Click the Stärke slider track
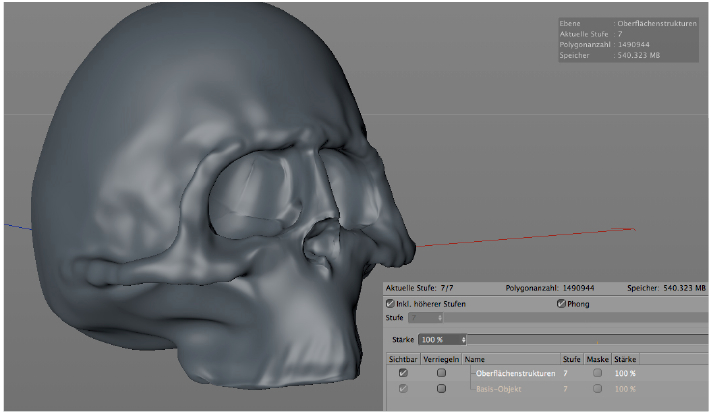 point(588,340)
